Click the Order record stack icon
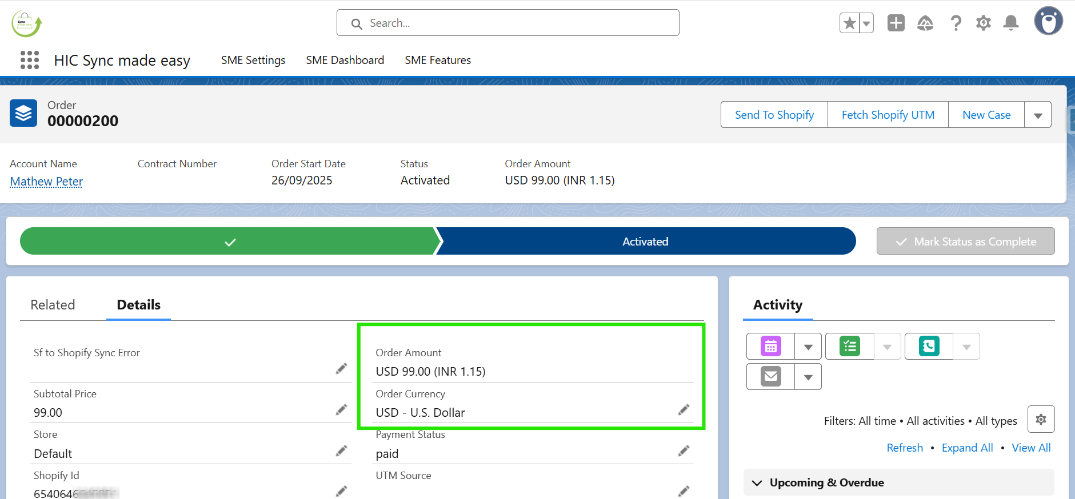Image resolution: width=1075 pixels, height=499 pixels. click(x=23, y=113)
